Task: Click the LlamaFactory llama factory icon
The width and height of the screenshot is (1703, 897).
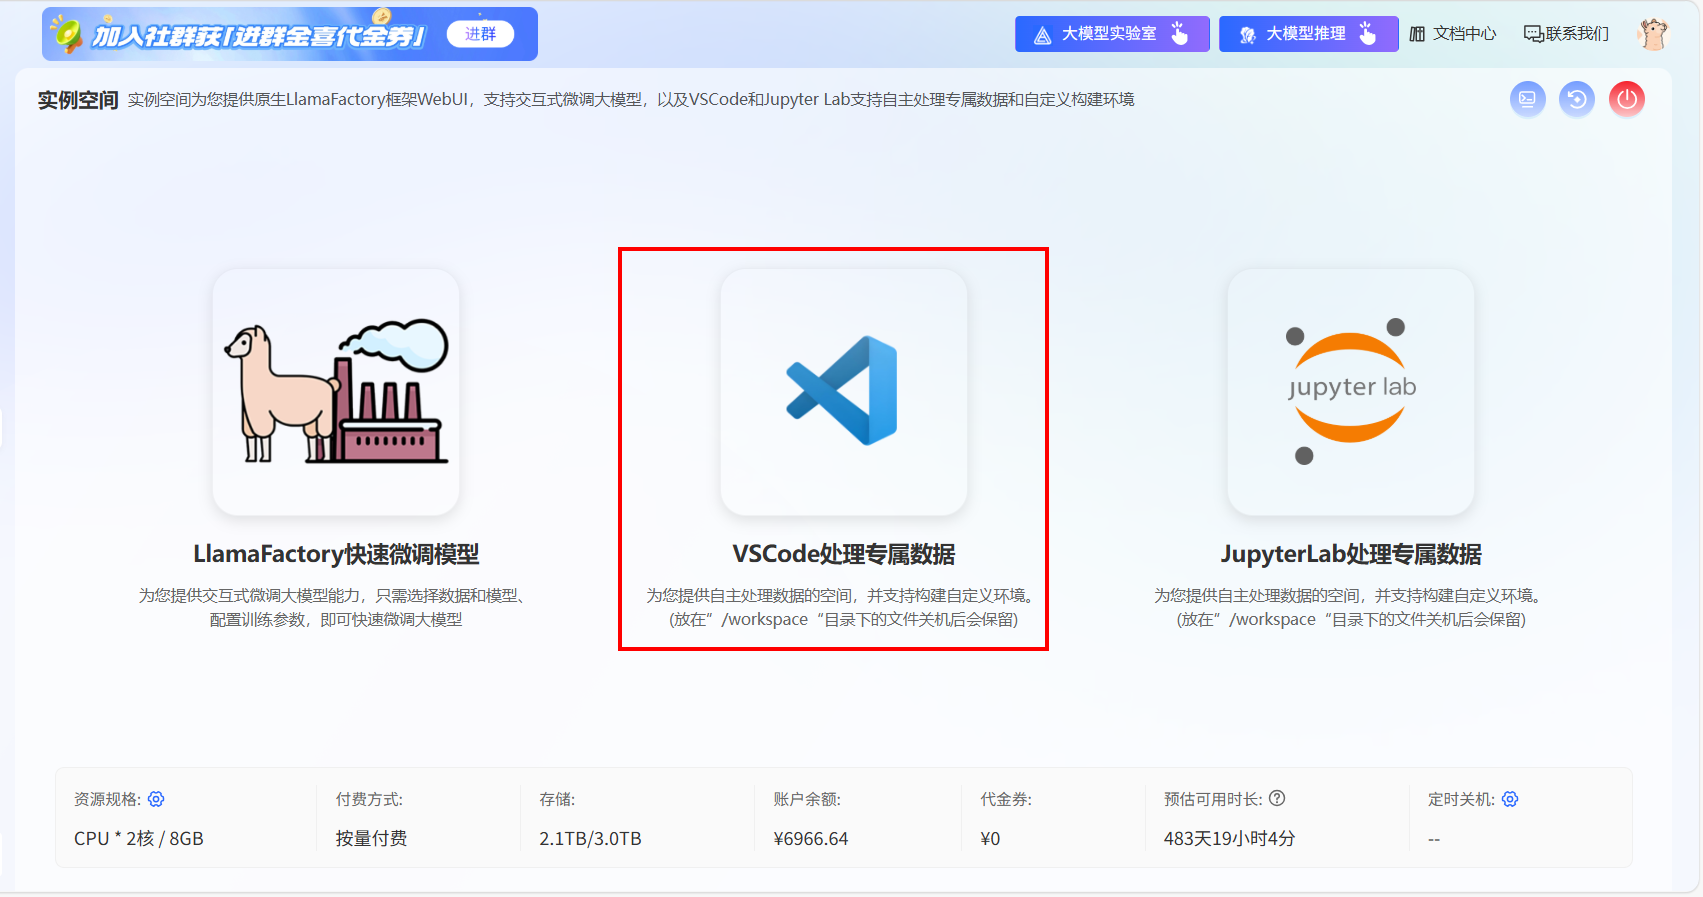Action: [x=336, y=391]
